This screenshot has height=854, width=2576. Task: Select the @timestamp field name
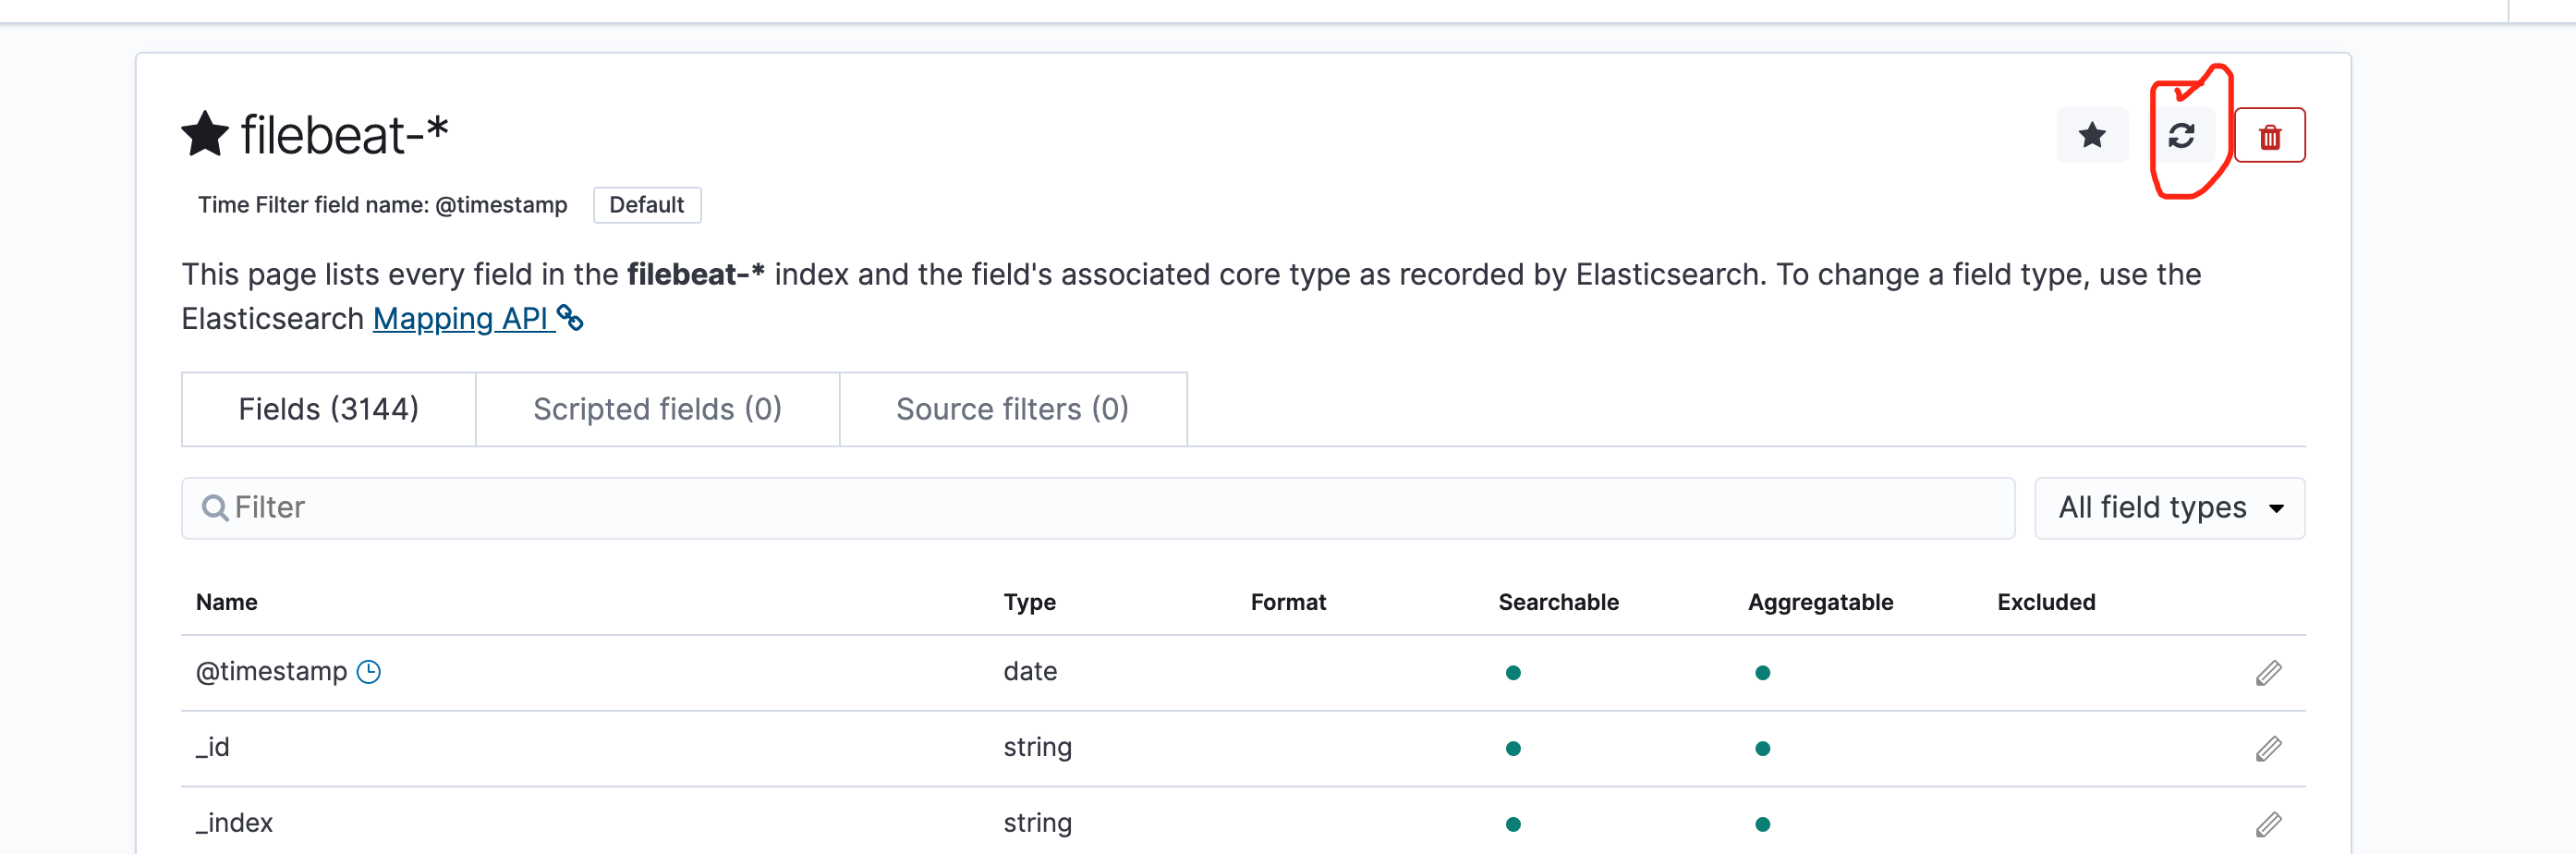click(x=272, y=672)
